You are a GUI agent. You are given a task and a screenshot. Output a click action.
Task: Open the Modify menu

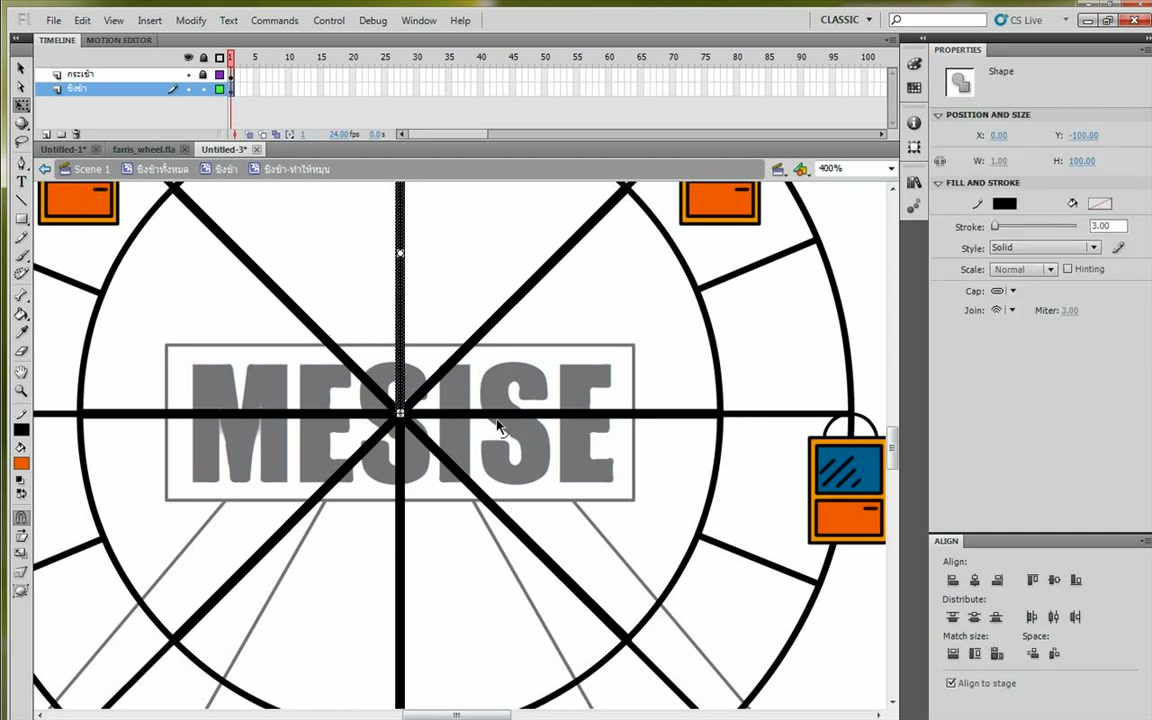point(191,21)
